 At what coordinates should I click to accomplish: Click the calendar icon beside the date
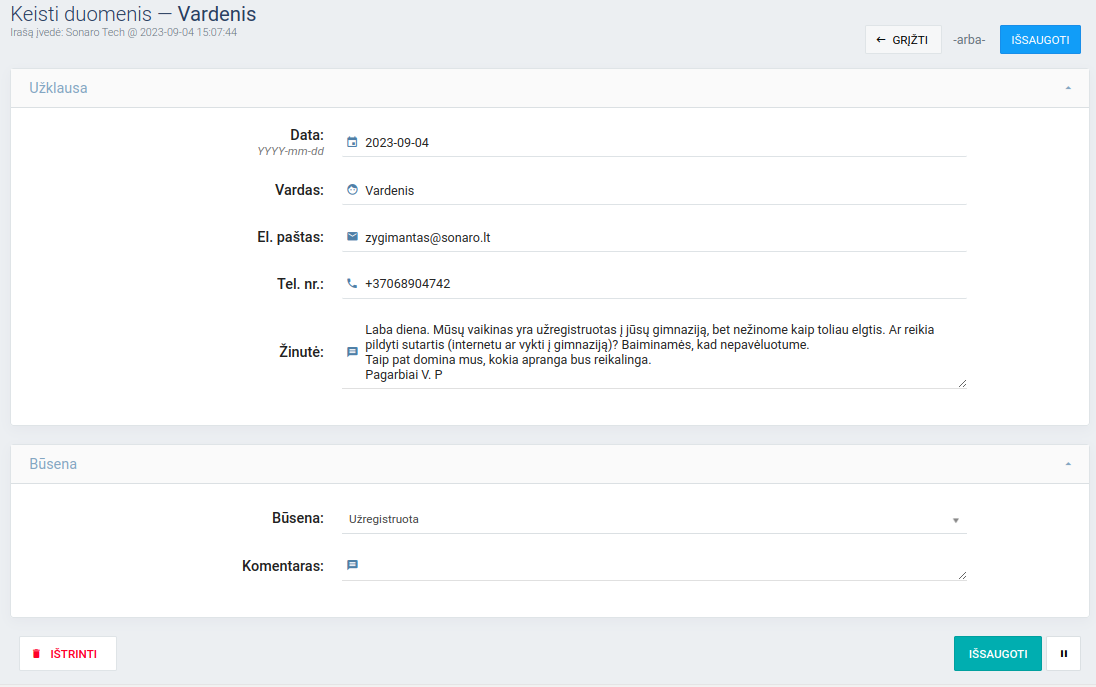pyautogui.click(x=352, y=142)
